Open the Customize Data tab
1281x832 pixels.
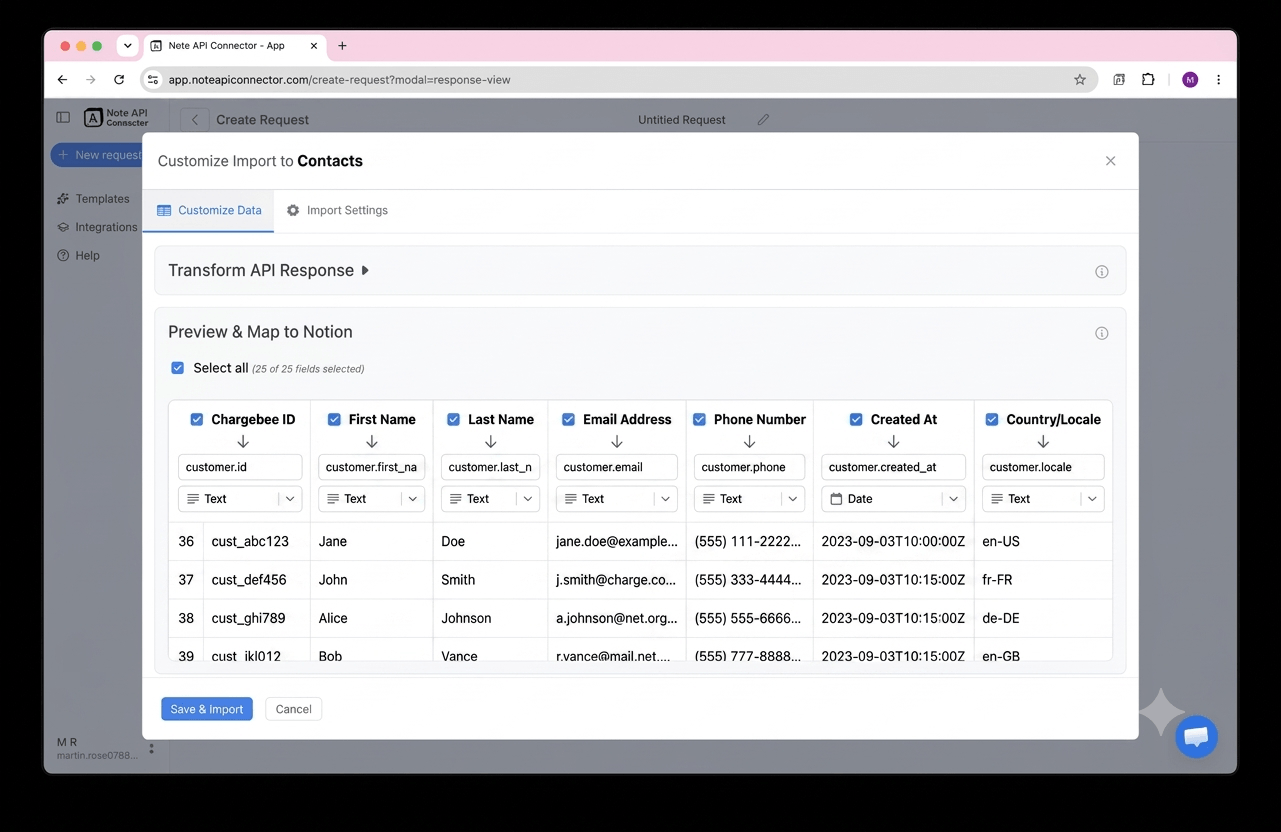point(209,210)
